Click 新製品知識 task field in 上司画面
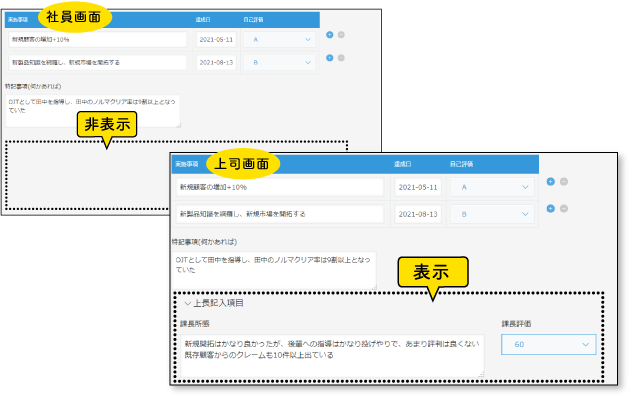Viewport: 632px width, 396px height. 280,214
